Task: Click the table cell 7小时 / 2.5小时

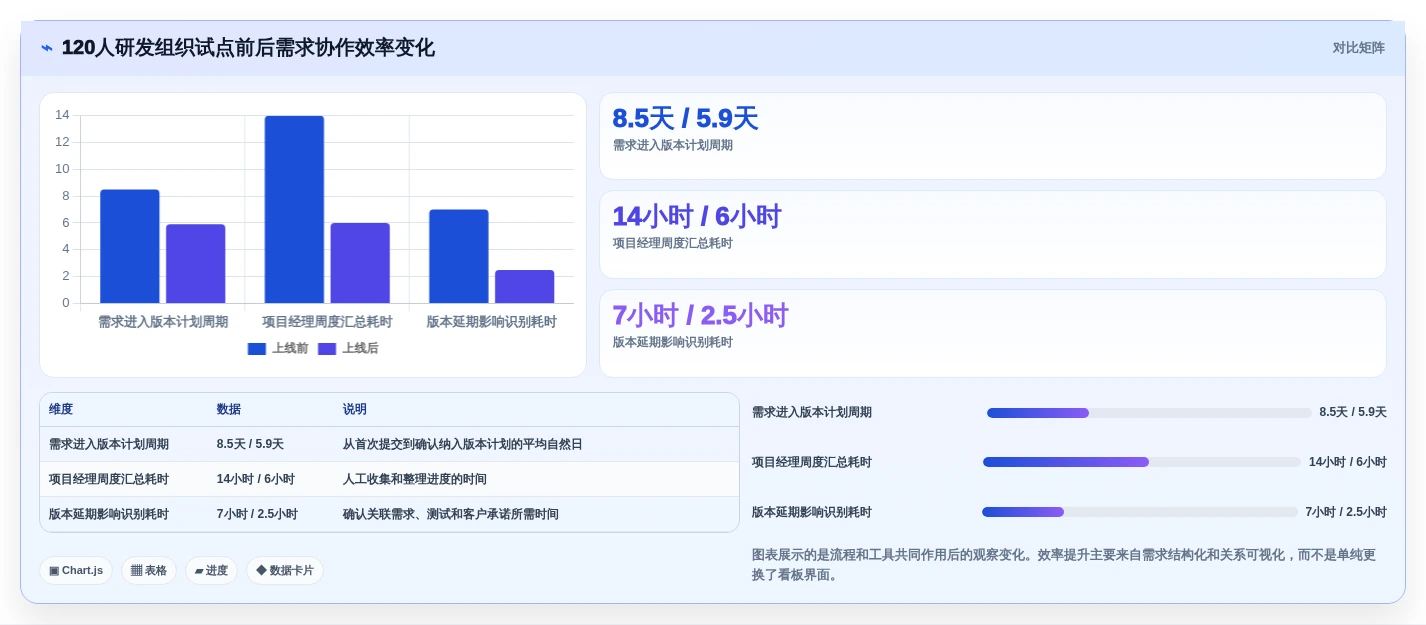Action: tap(257, 514)
